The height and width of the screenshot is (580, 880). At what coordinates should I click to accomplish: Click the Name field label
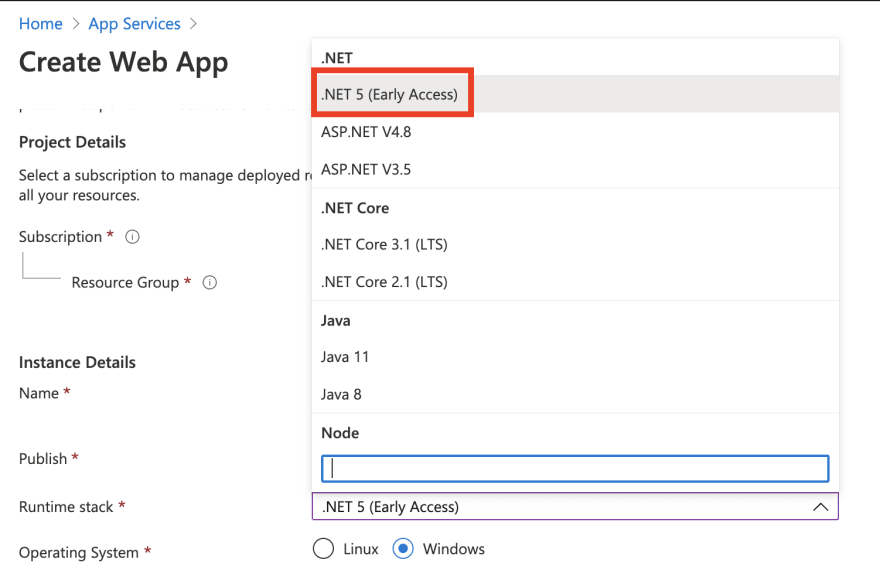(x=39, y=393)
